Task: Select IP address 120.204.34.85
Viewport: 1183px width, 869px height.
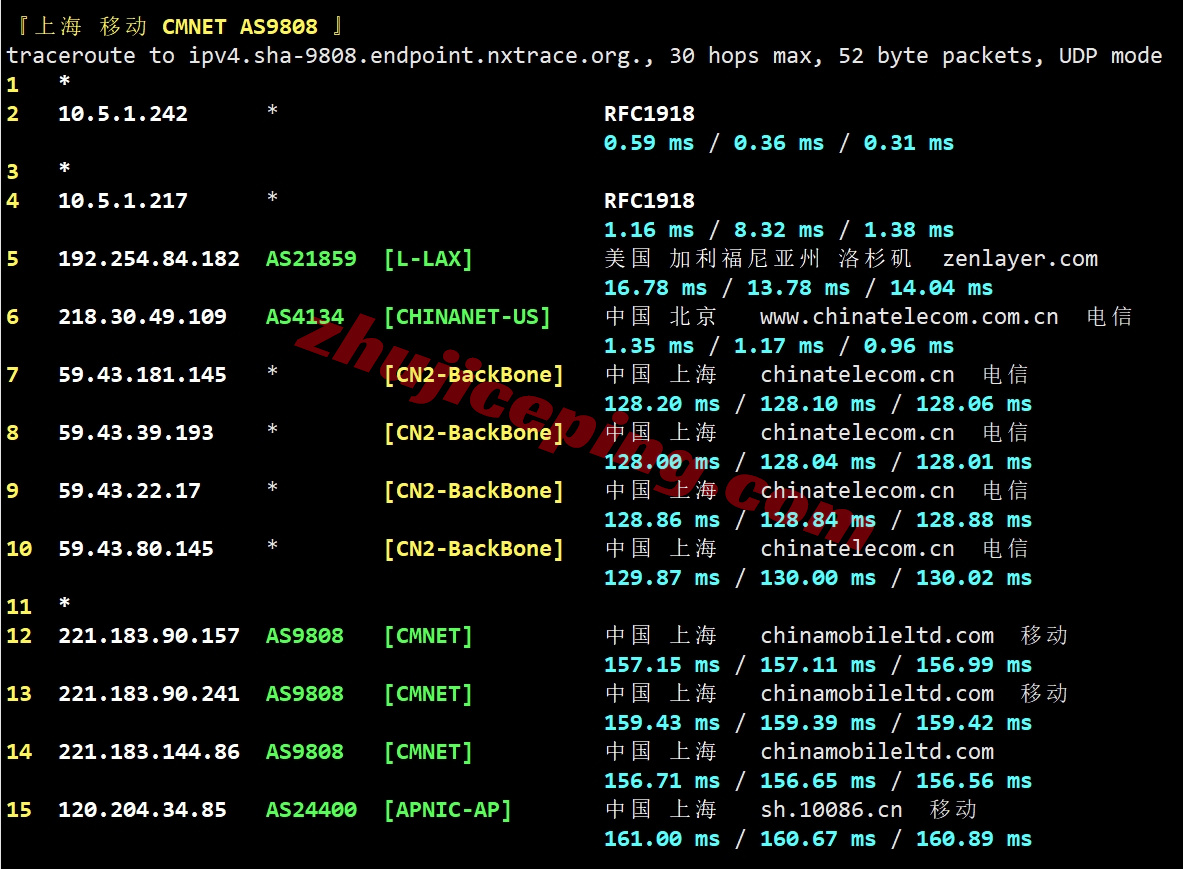Action: coord(143,810)
